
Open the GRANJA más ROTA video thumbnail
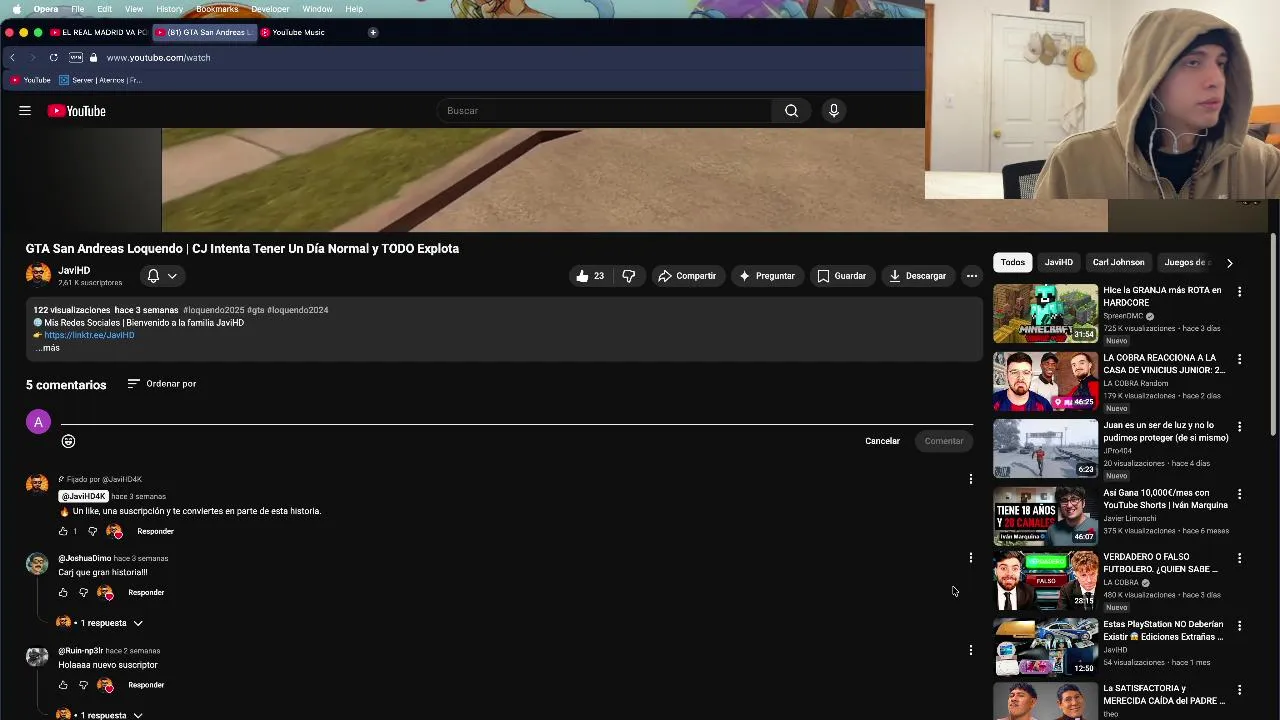pos(1045,314)
